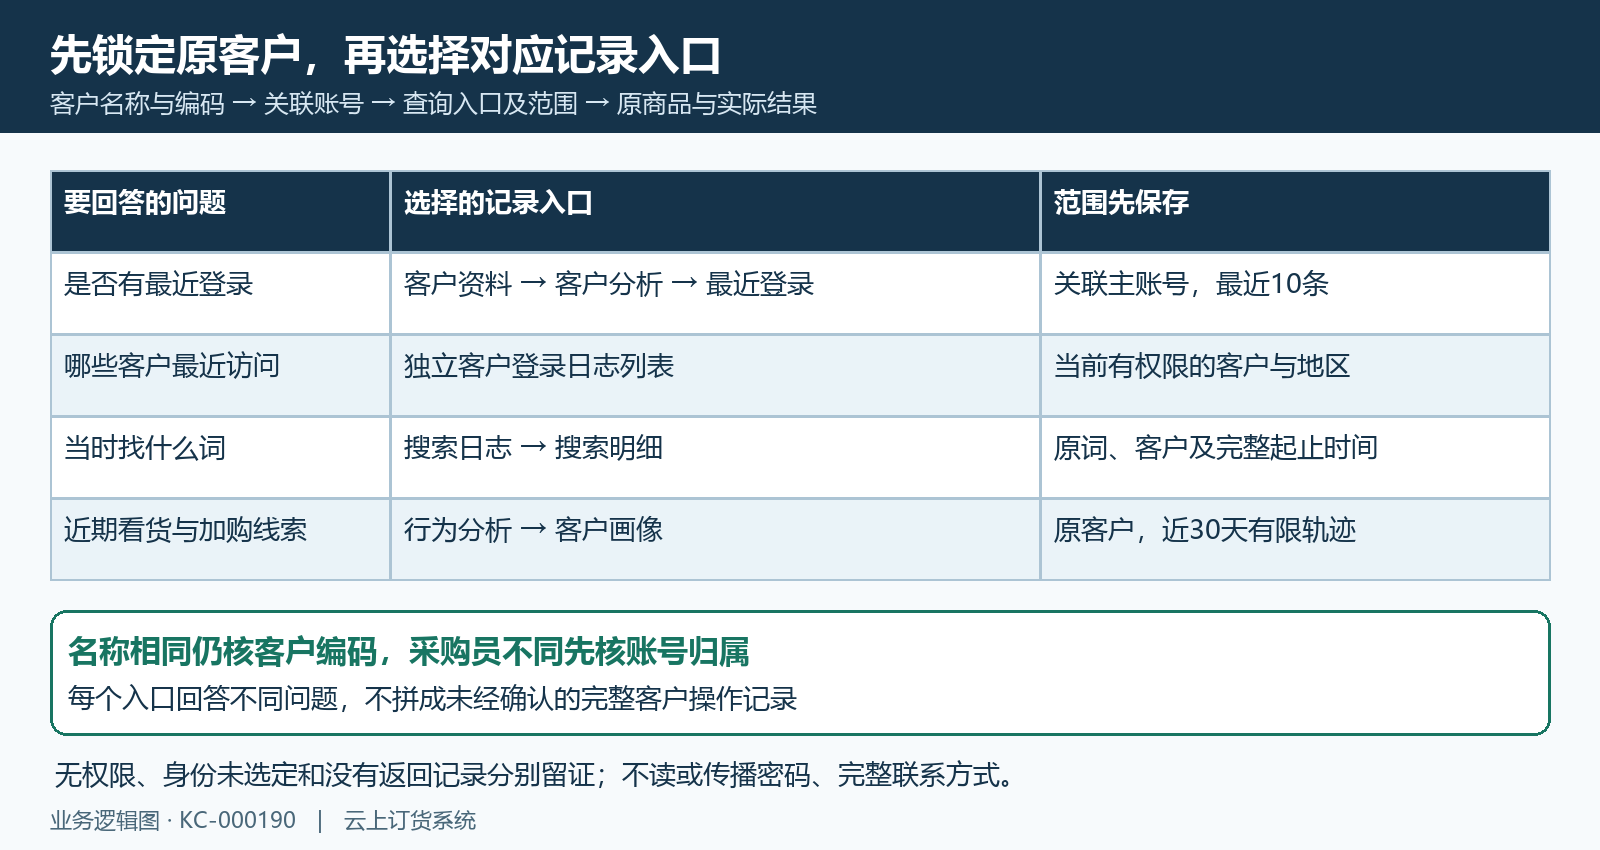Select the column header '选择的记录入口'
The width and height of the screenshot is (1600, 850).
[x=715, y=211]
